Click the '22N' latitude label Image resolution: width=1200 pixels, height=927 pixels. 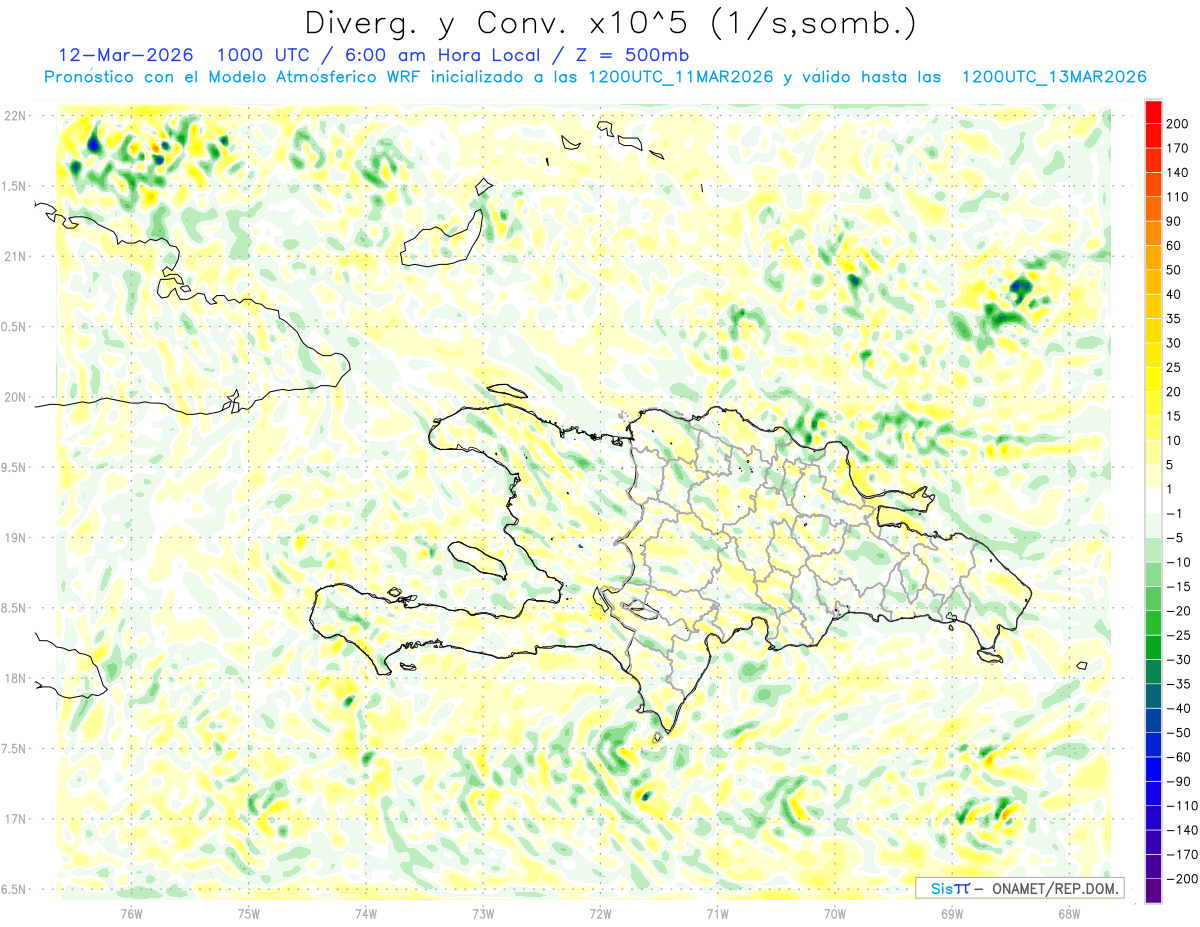click(x=15, y=116)
